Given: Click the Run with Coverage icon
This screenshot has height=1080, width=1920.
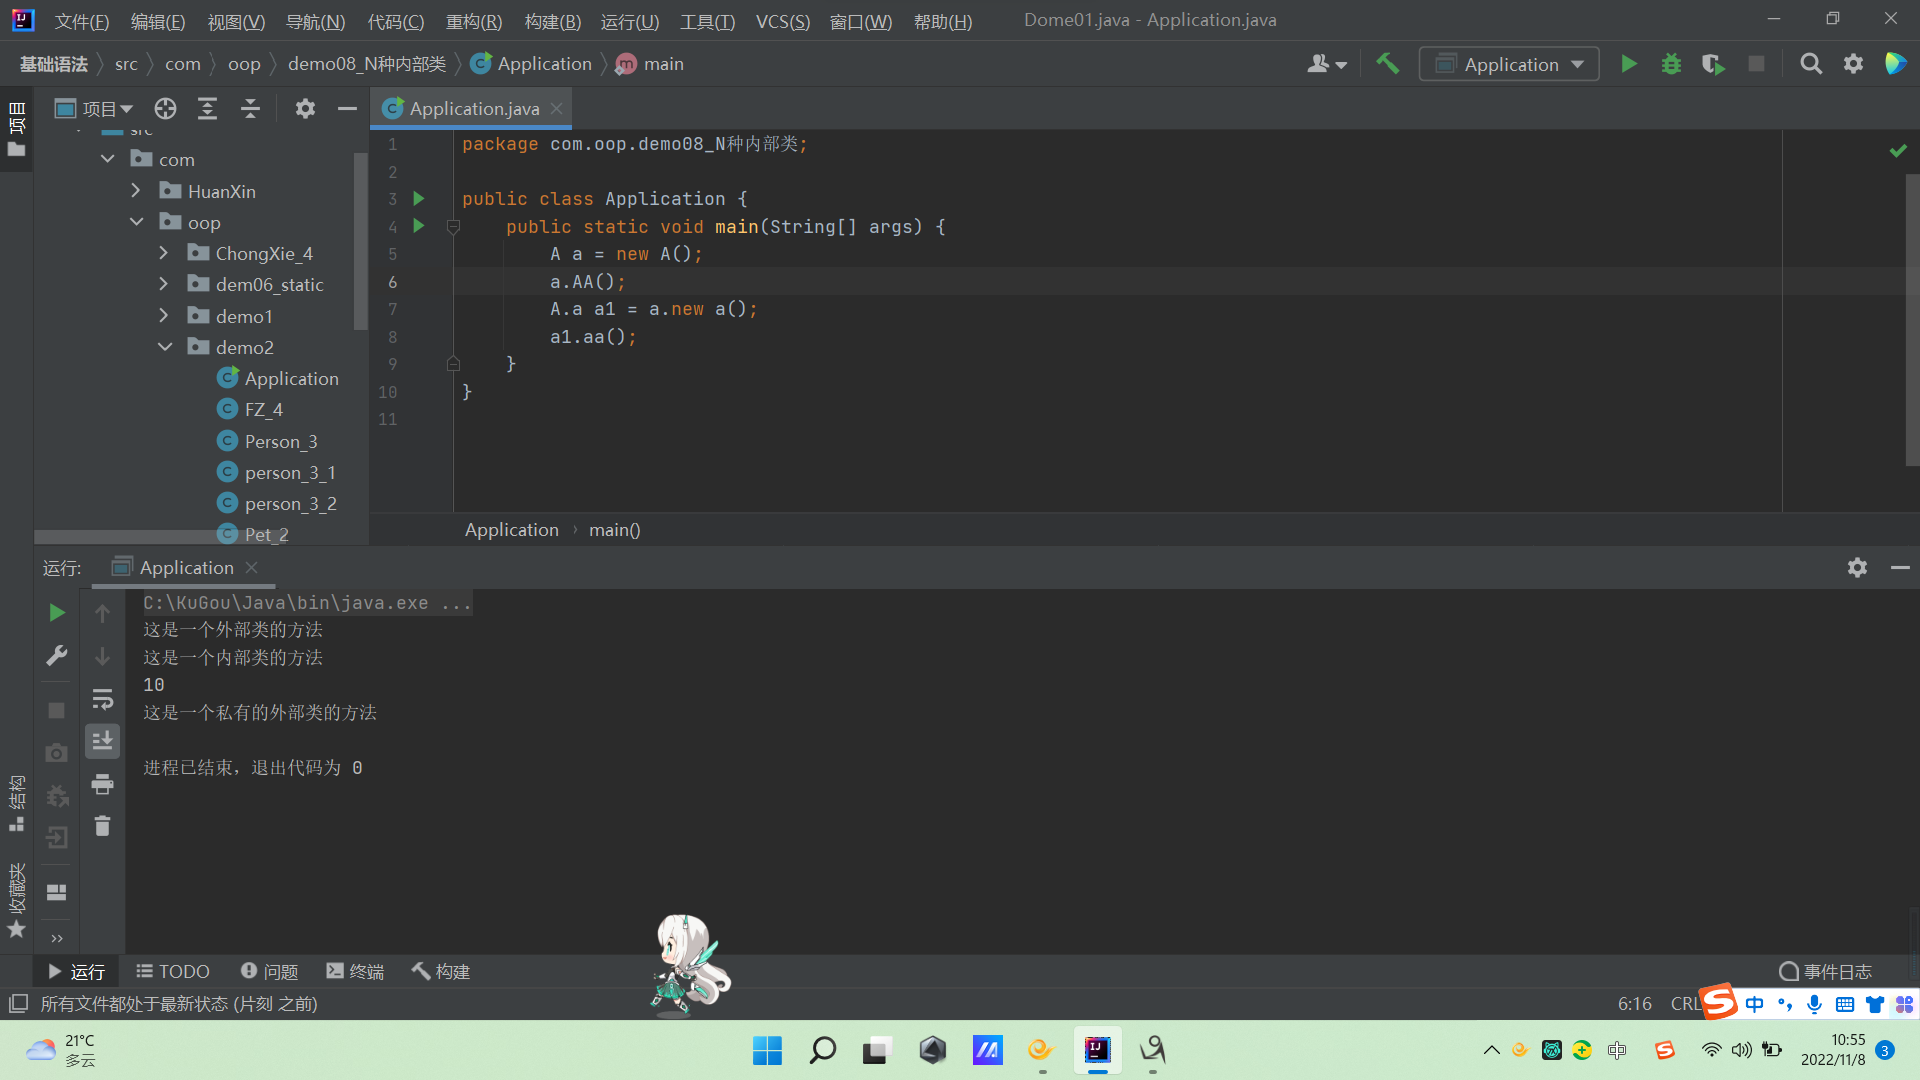Looking at the screenshot, I should (1713, 65).
